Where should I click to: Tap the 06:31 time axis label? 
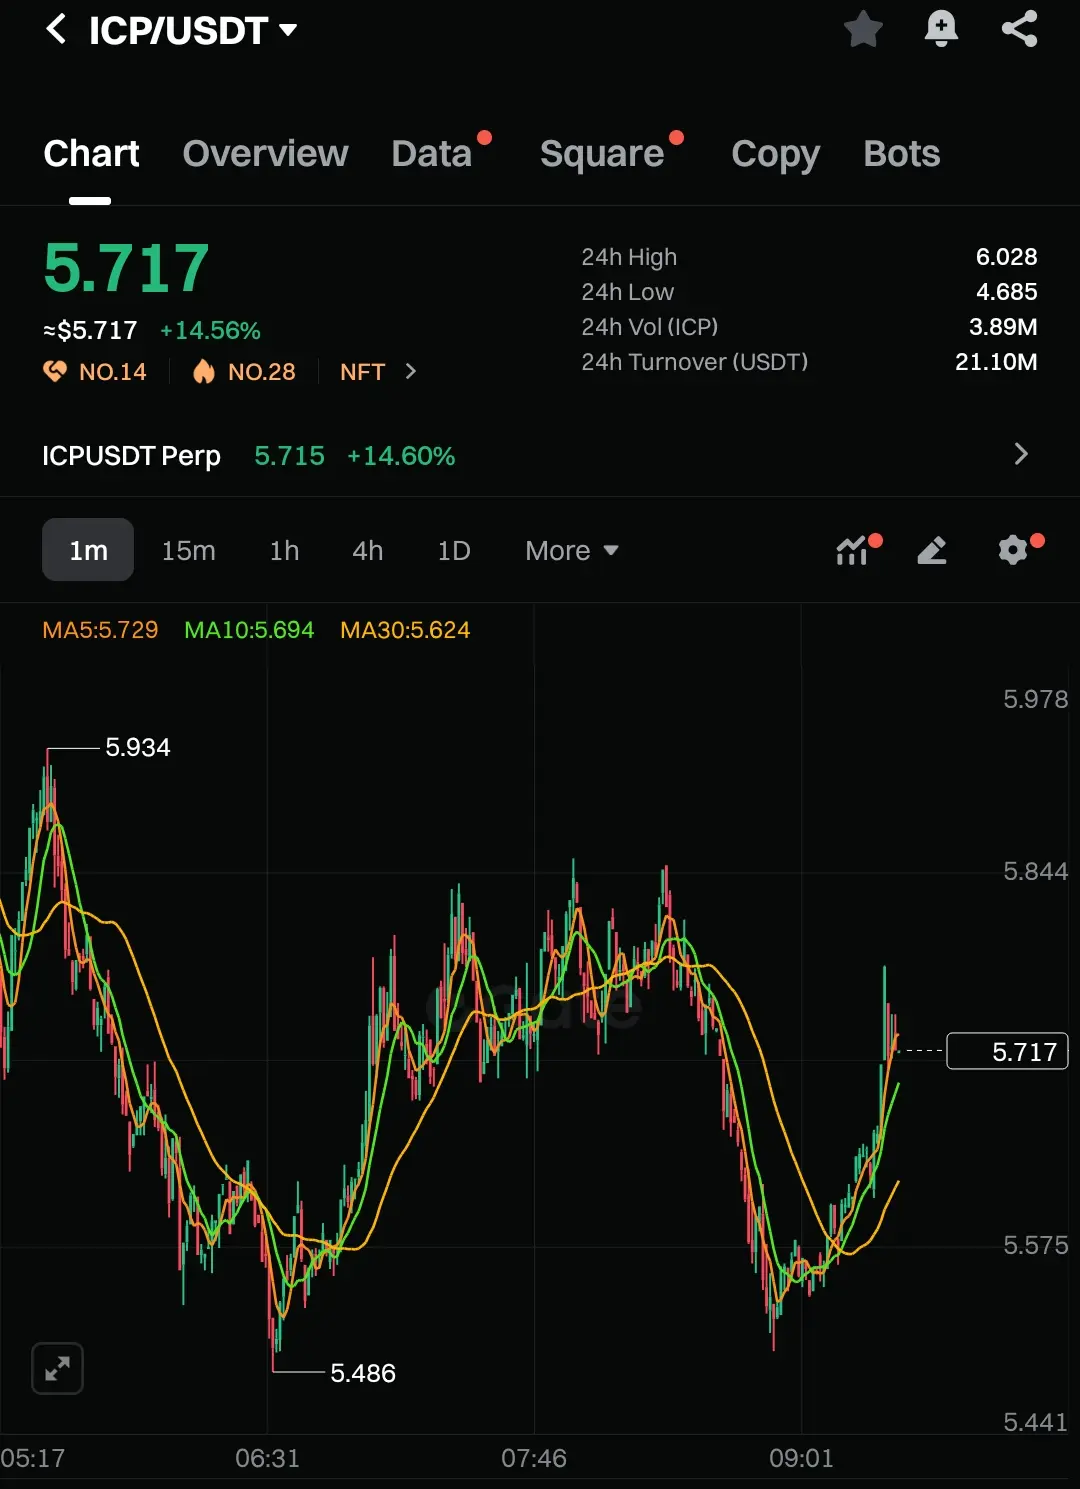point(267,1458)
